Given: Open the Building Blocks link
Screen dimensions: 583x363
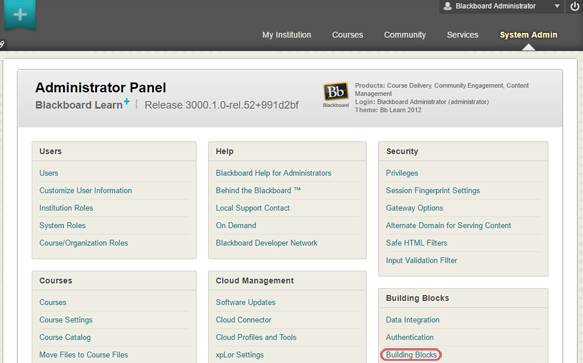Looking at the screenshot, I should pyautogui.click(x=411, y=355).
